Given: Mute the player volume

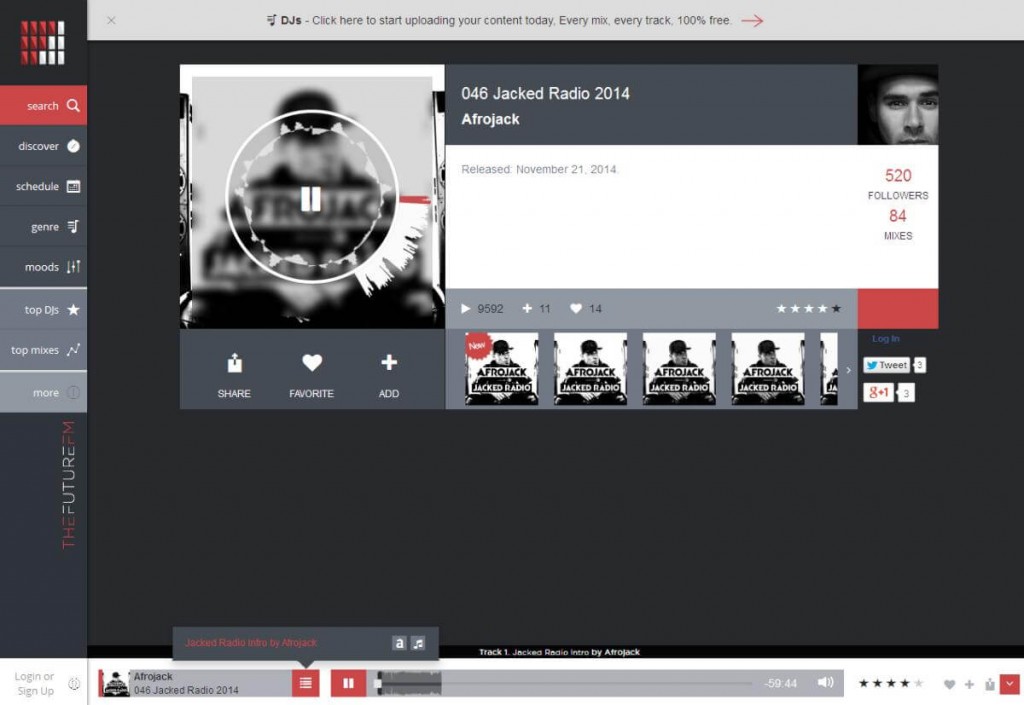Looking at the screenshot, I should tap(825, 683).
